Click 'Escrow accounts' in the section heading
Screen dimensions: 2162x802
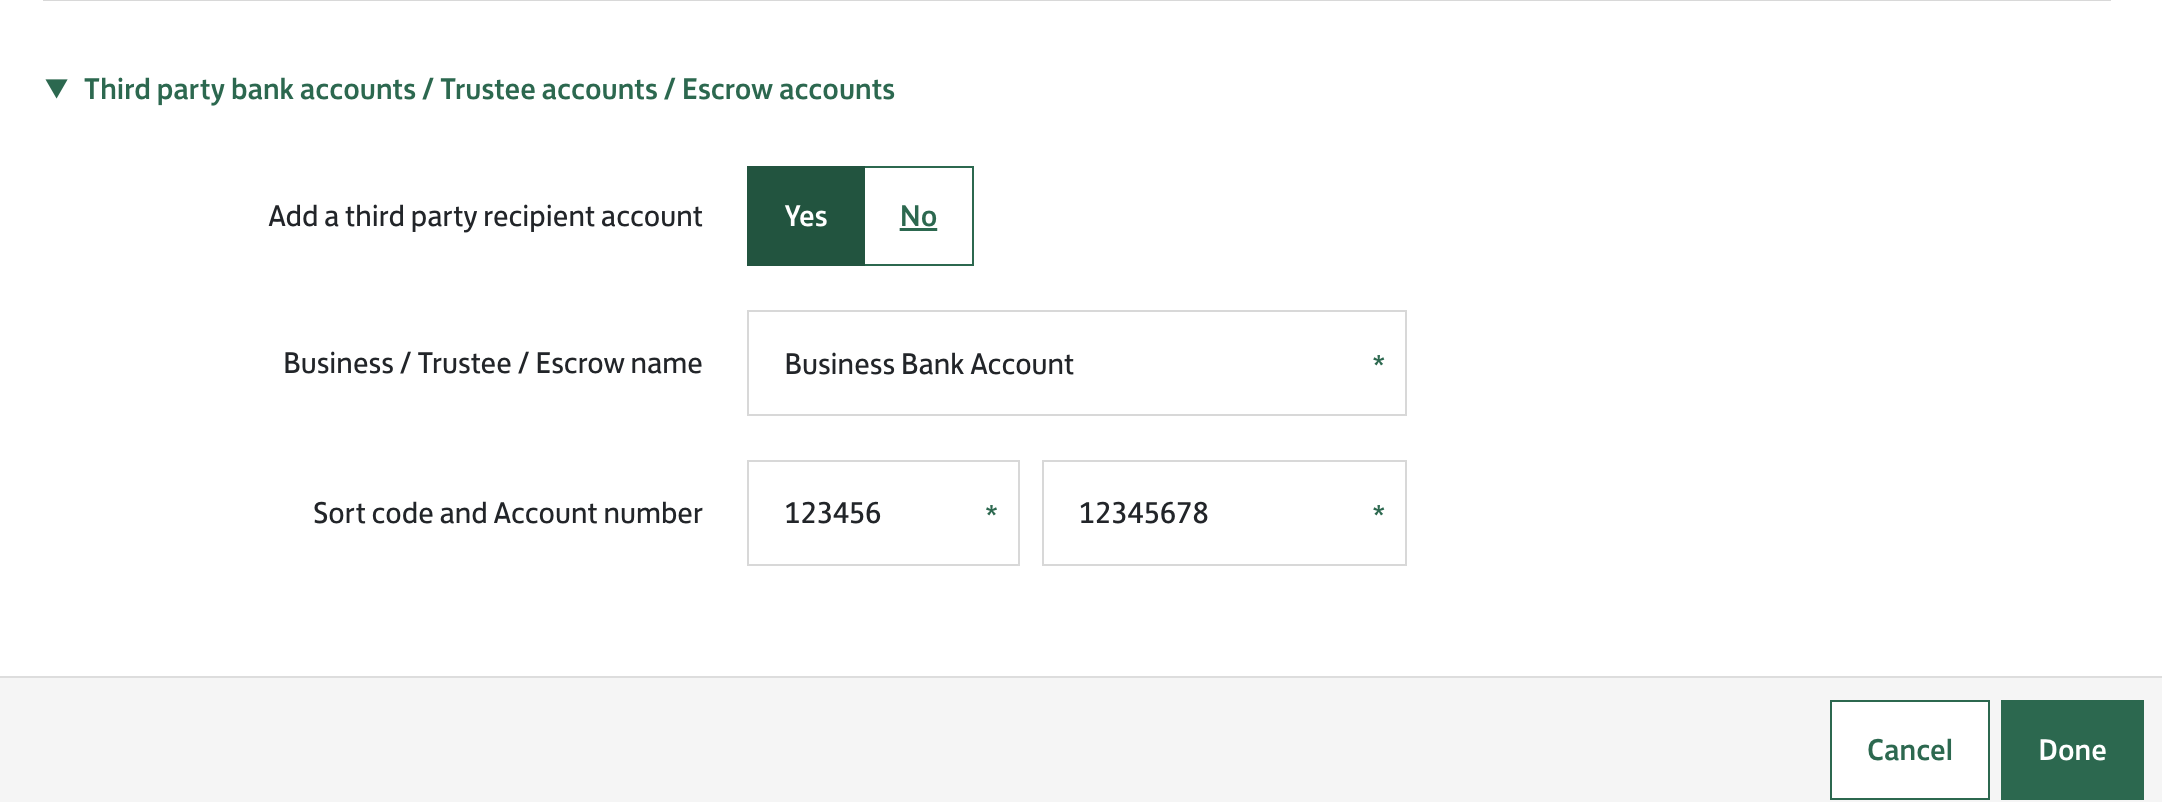[788, 89]
